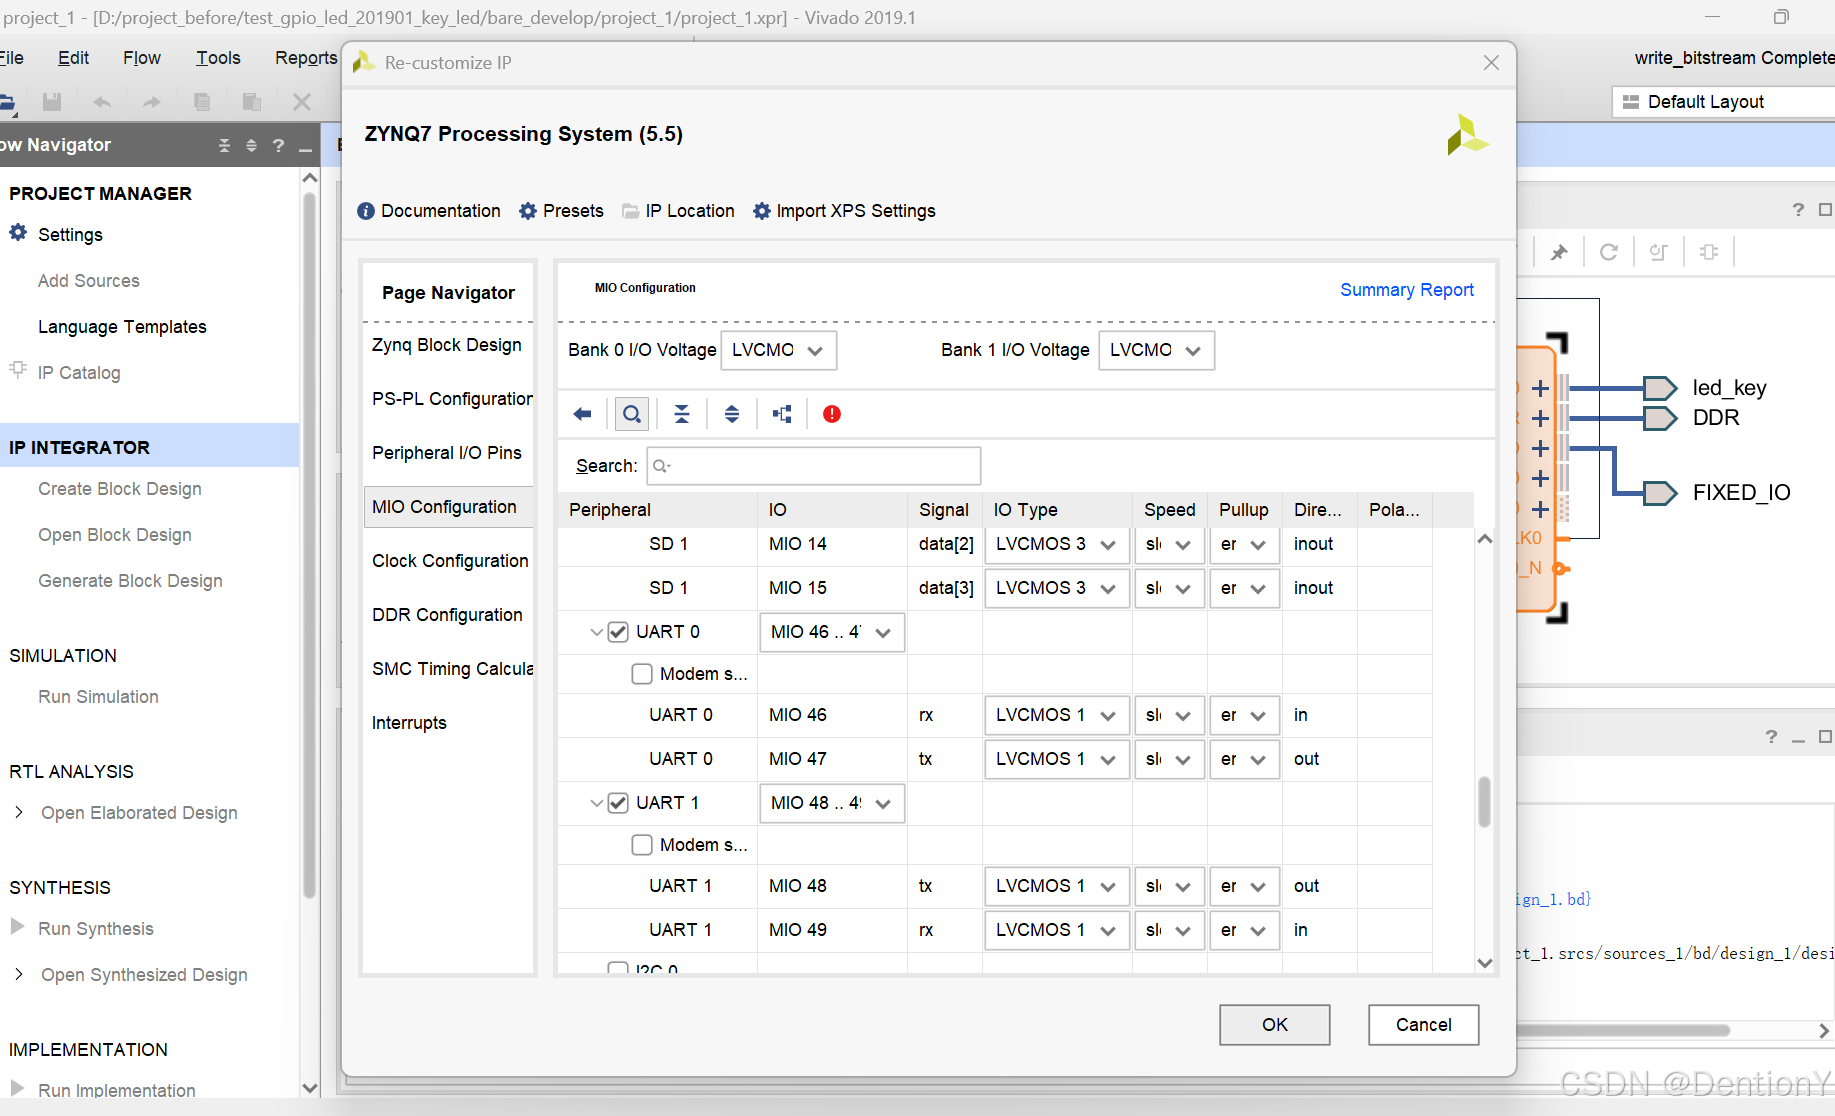Click the MIO table vertical scrollbar thumb

(x=1484, y=802)
